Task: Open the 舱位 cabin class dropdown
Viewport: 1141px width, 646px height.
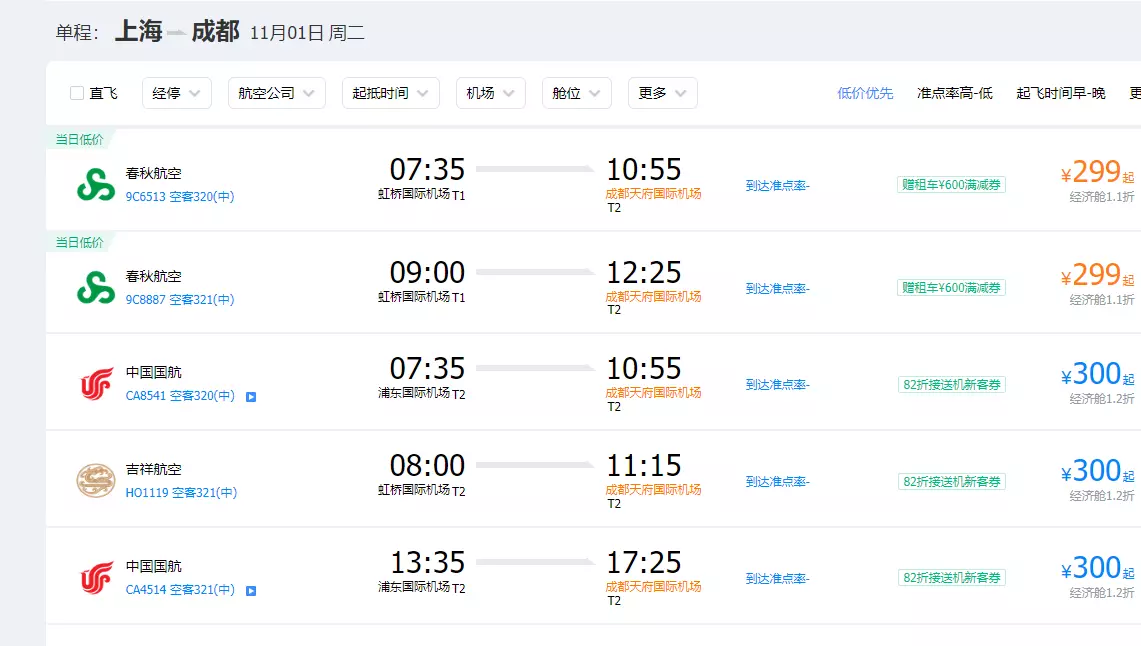Action: coord(576,93)
